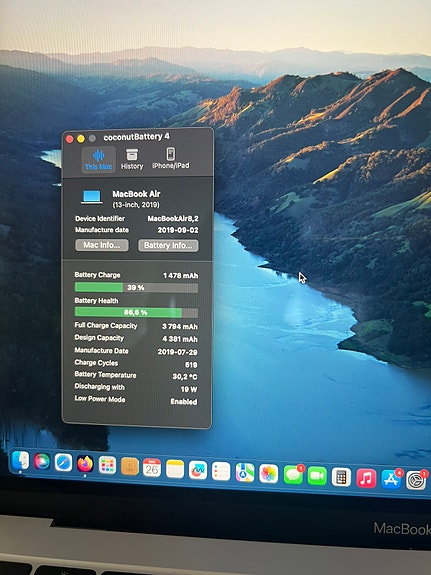Viewport: 431px width, 575px height.
Task: Open the Maps app in dock
Action: pyautogui.click(x=245, y=472)
